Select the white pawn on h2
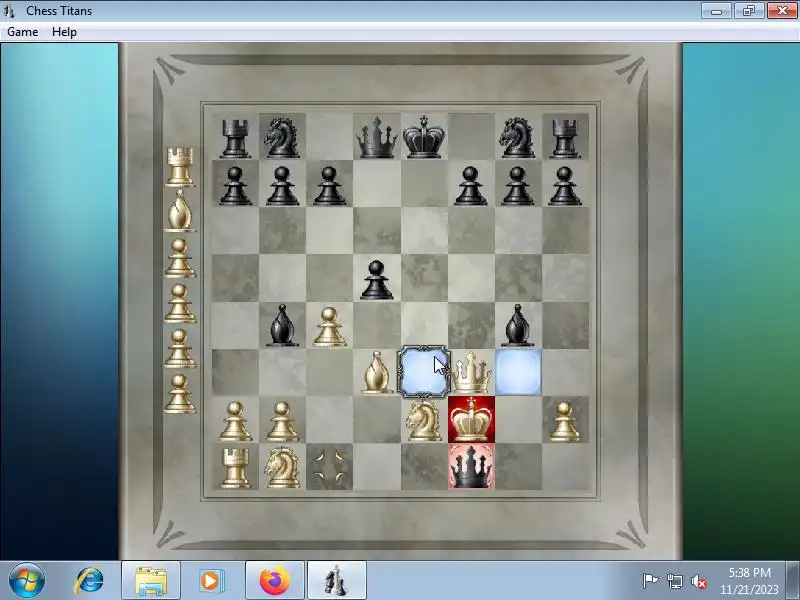800x600 pixels. pyautogui.click(x=564, y=421)
